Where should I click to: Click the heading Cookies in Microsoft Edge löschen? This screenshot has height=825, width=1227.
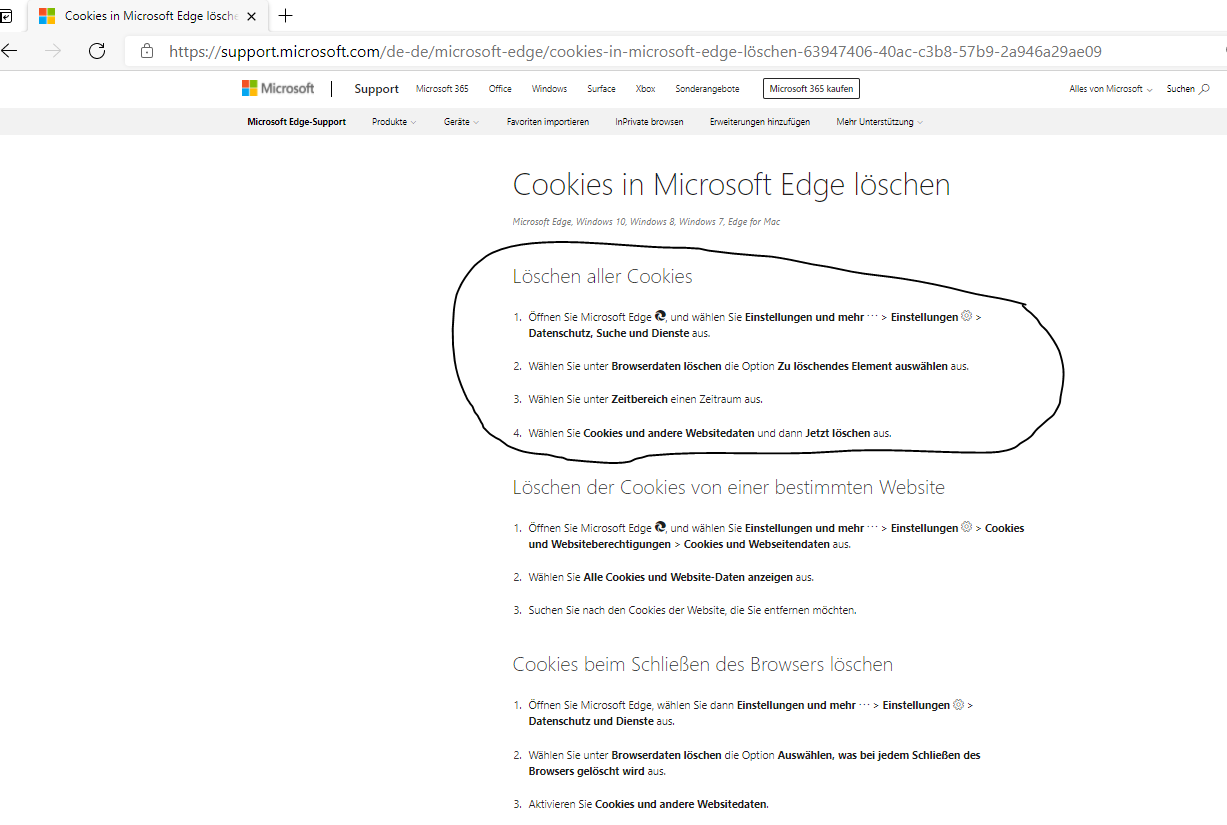coord(731,185)
